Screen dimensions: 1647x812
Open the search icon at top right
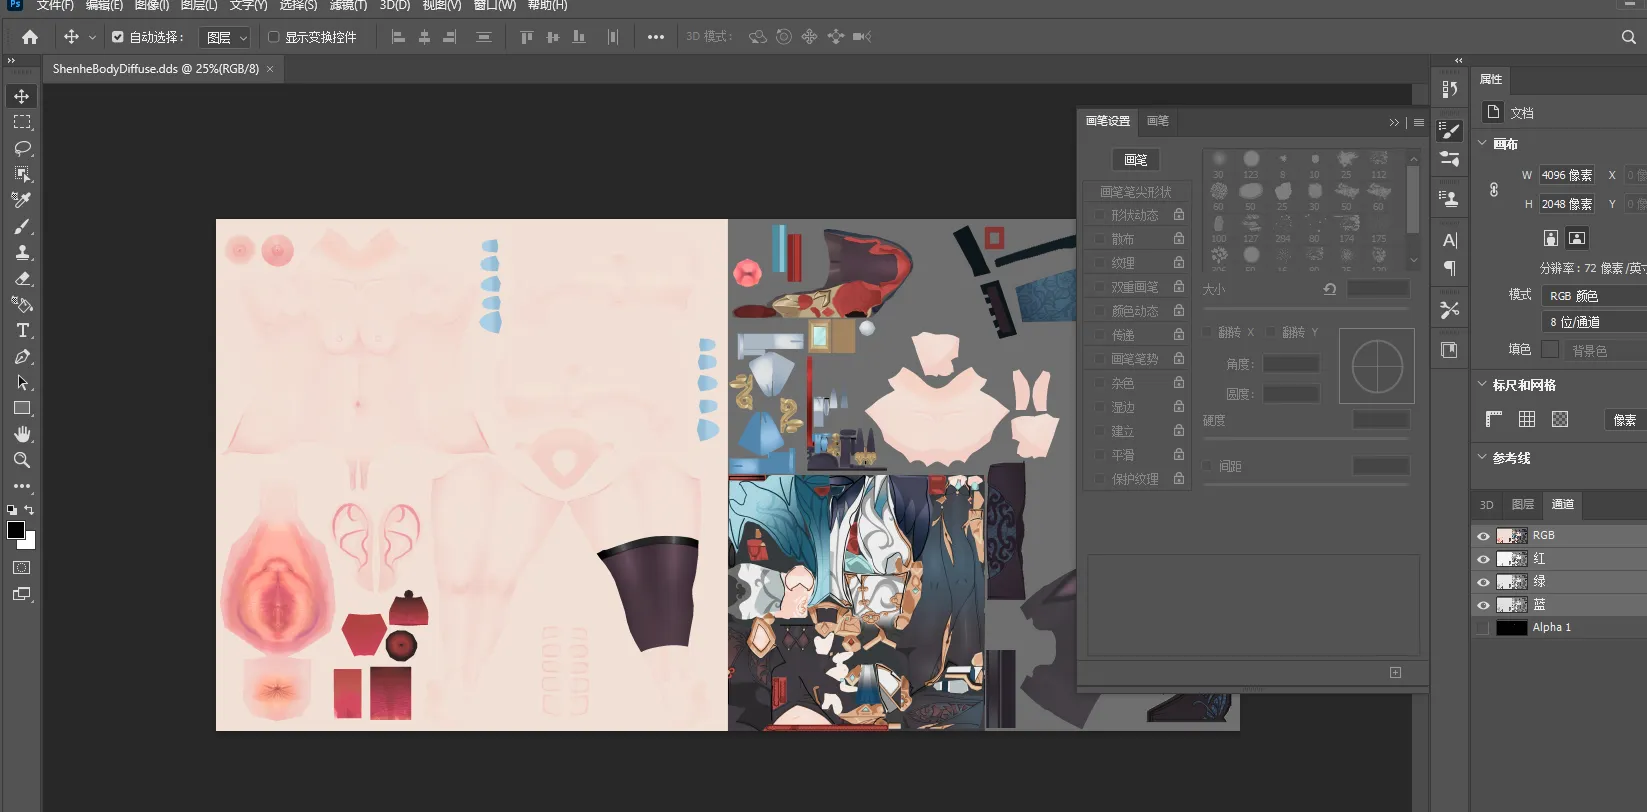pos(1628,37)
